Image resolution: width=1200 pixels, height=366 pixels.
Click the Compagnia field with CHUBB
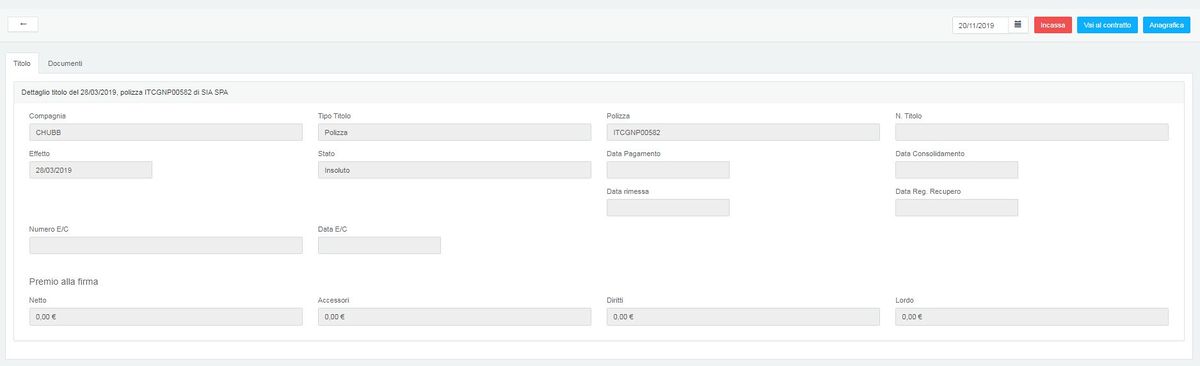coord(166,132)
